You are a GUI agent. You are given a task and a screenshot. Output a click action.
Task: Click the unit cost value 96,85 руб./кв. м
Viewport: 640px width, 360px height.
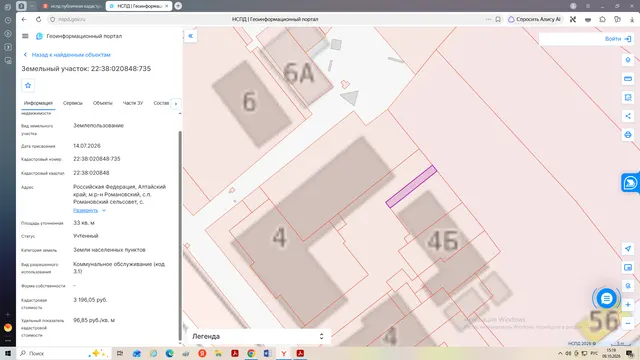coord(94,320)
